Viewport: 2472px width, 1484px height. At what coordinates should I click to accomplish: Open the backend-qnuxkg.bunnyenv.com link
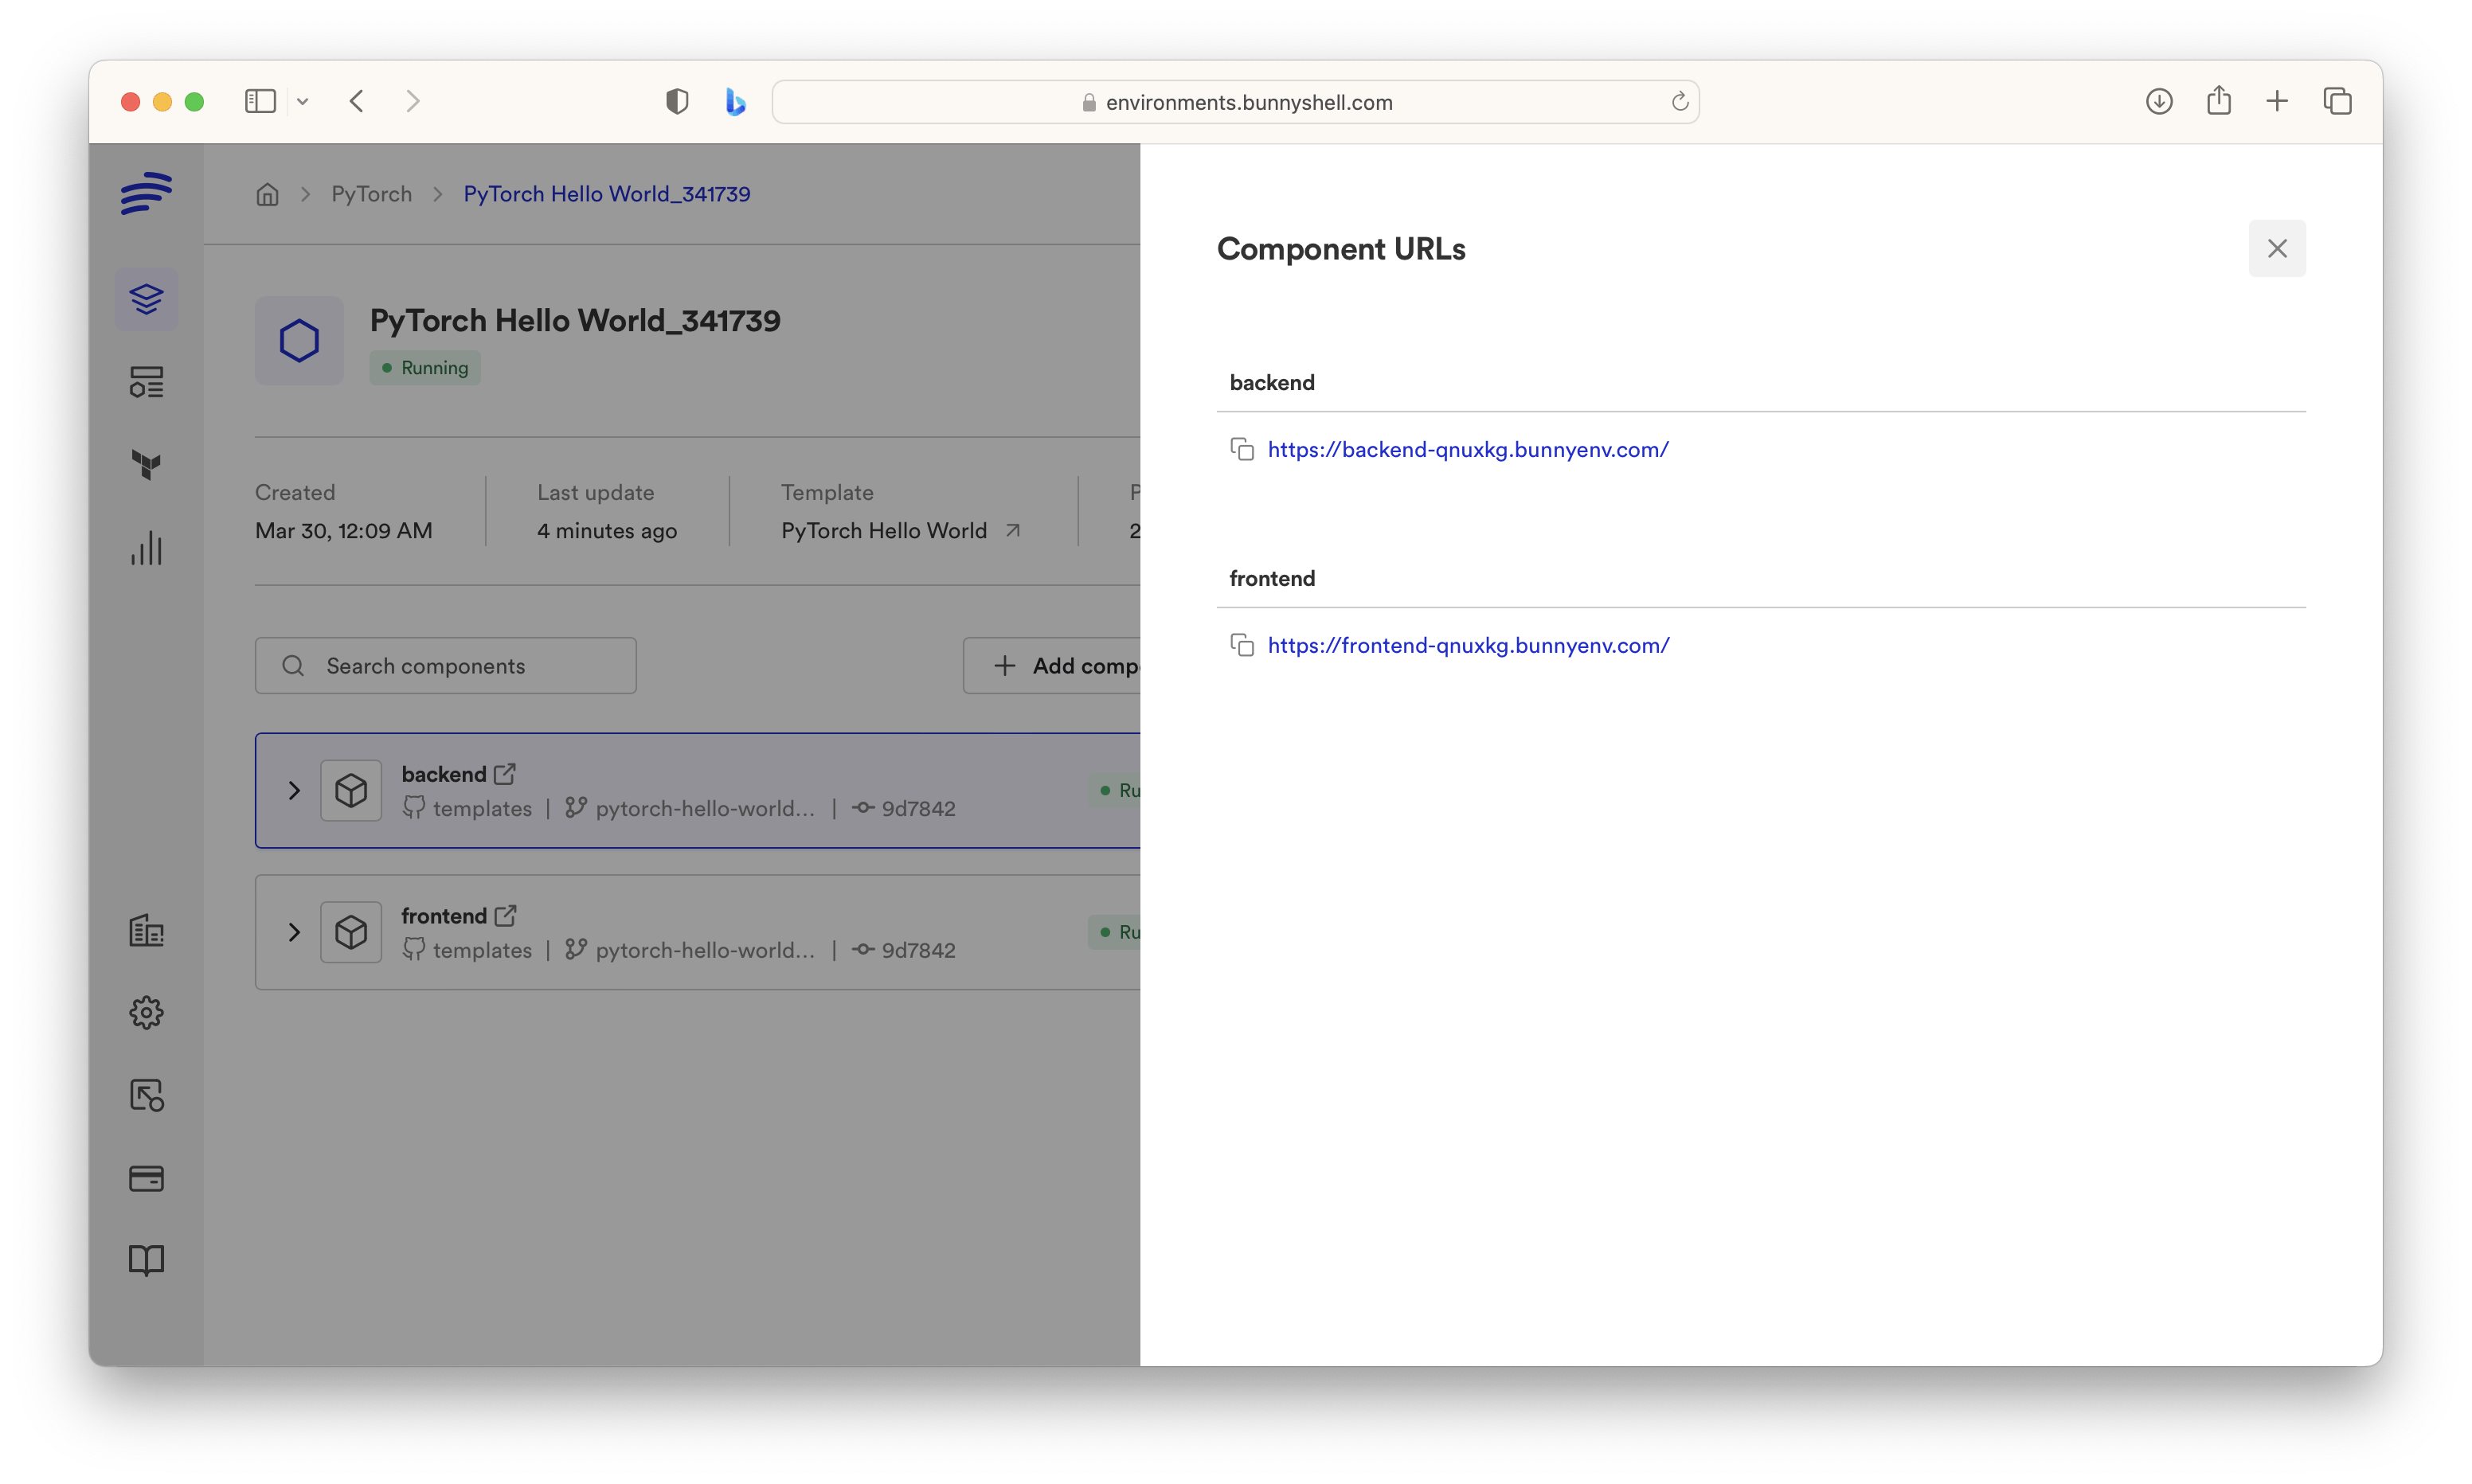coord(1467,449)
